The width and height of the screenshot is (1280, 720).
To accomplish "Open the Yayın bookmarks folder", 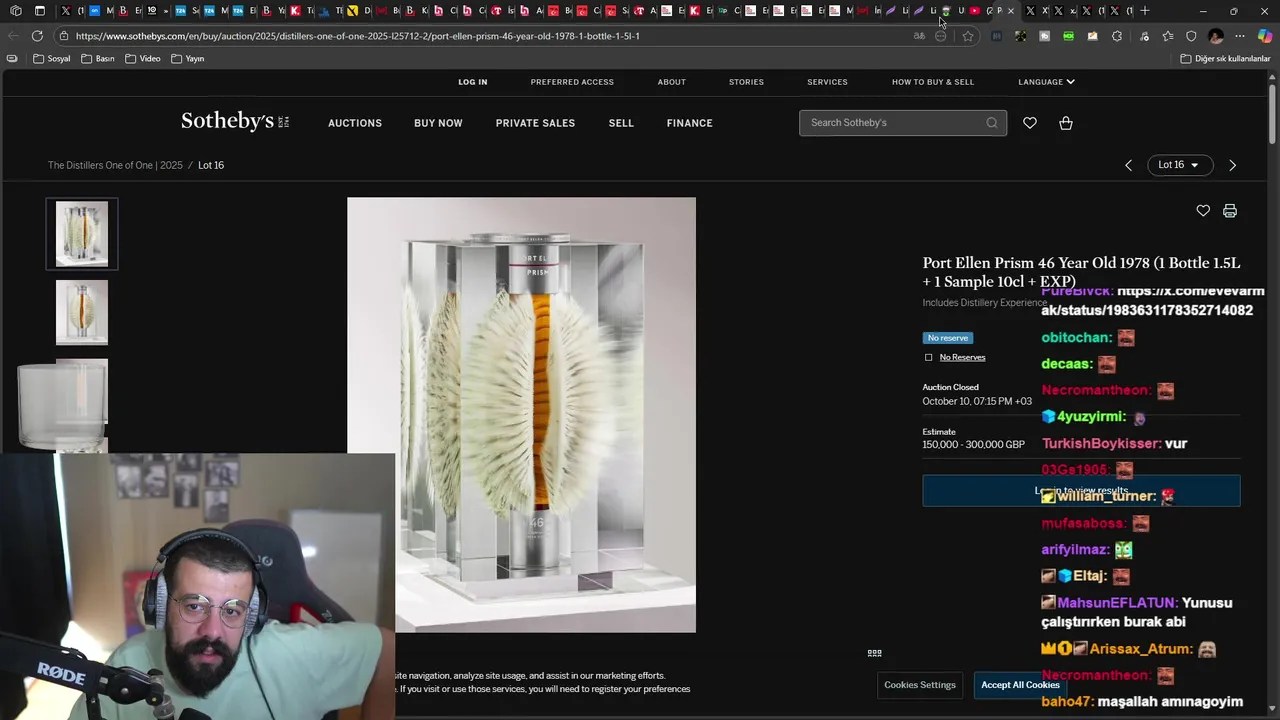I will (188, 59).
